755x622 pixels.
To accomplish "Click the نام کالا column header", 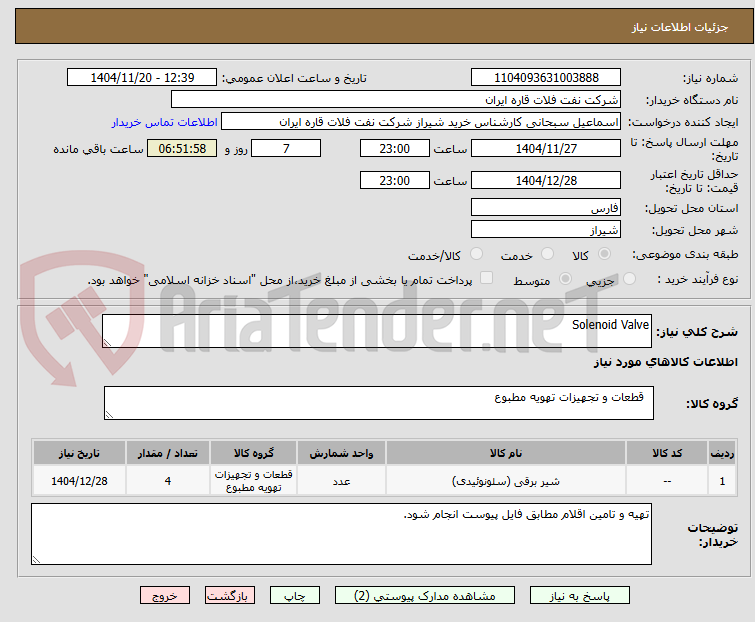I will [506, 453].
